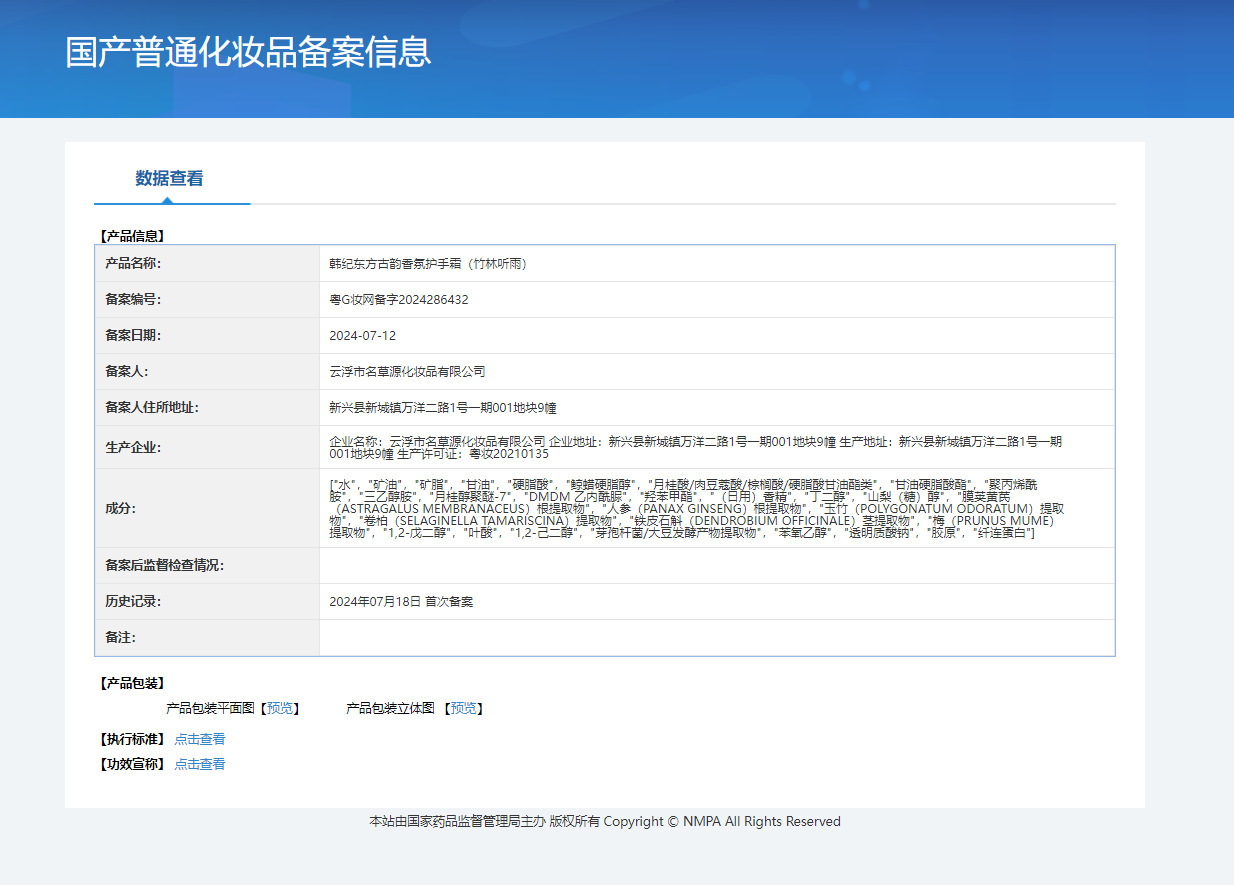Open the 数据查看 tab
Viewport: 1234px width, 885px height.
169,179
